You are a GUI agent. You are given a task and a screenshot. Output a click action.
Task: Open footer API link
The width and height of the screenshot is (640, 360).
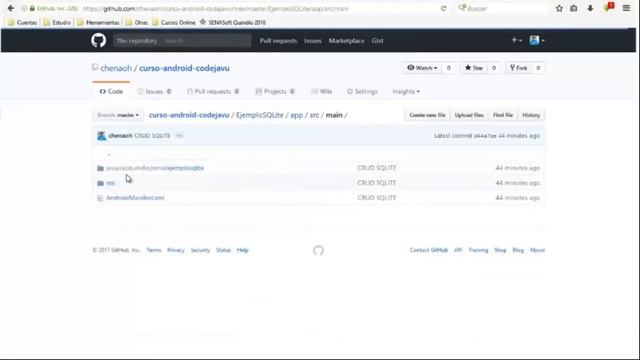point(458,250)
